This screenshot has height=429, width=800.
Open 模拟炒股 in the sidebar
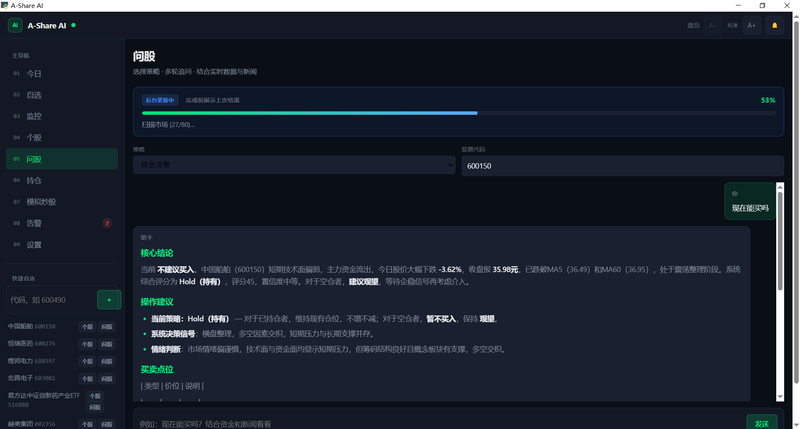[62, 202]
